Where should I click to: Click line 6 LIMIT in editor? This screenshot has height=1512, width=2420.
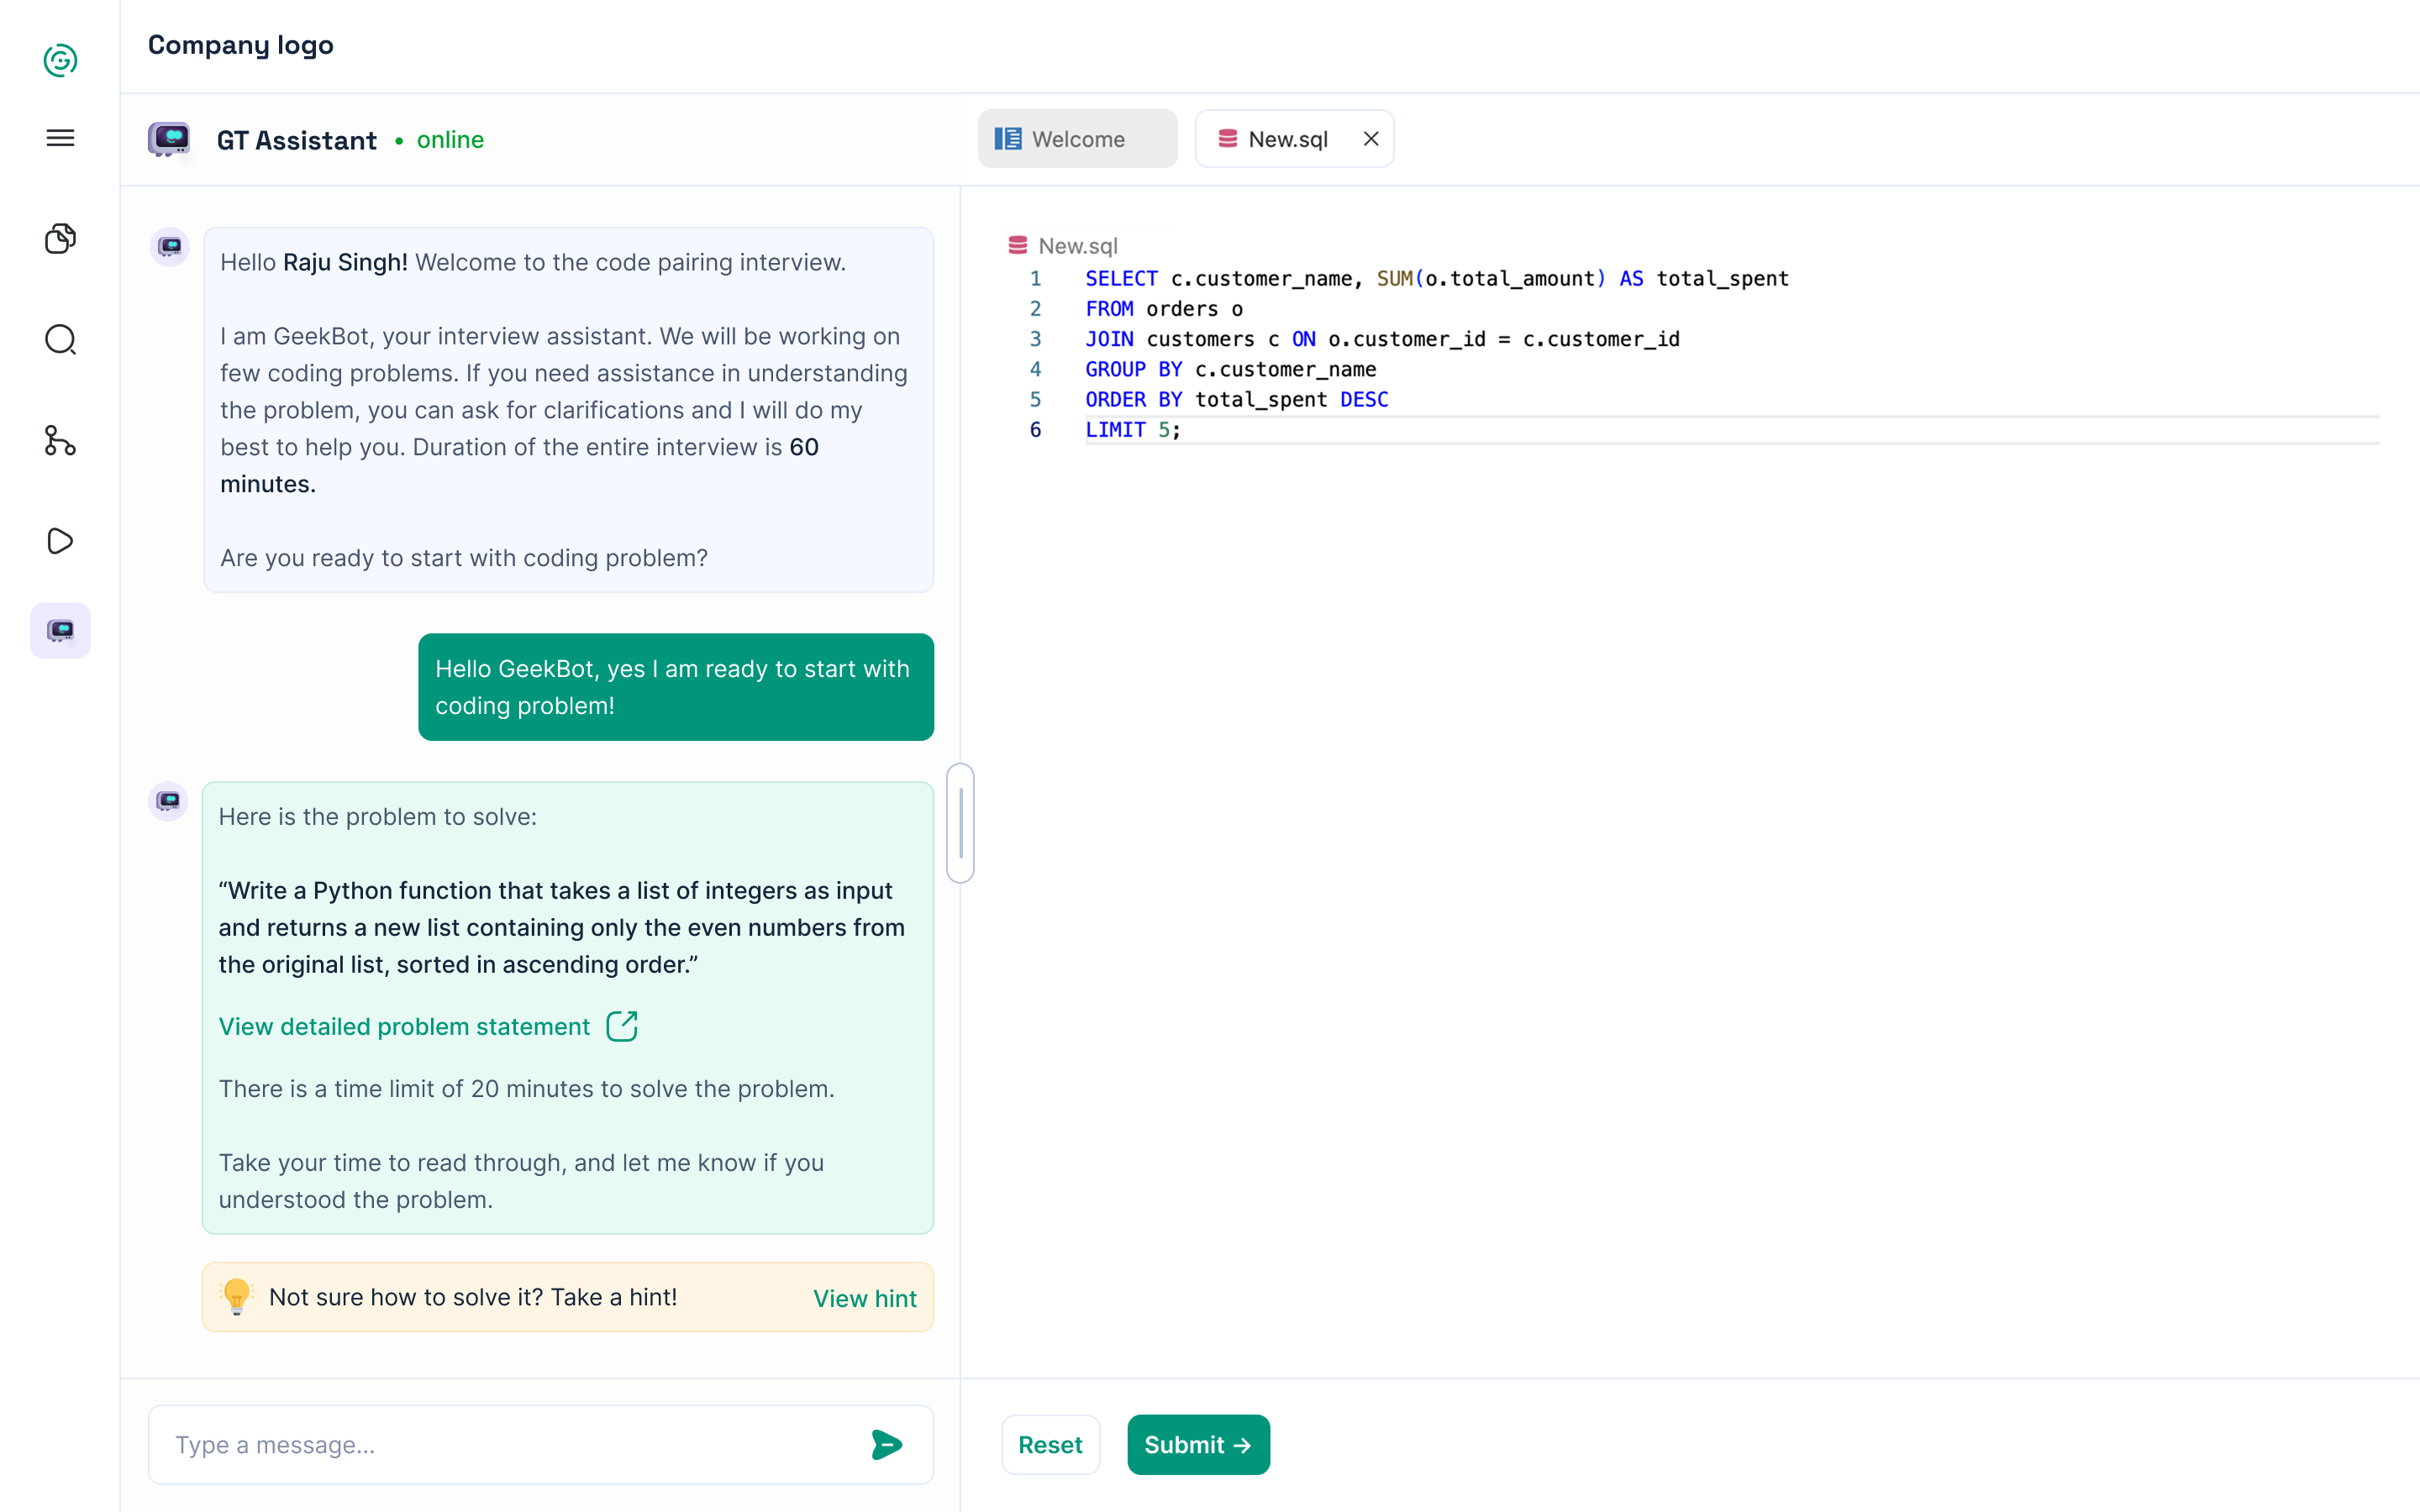(1115, 430)
